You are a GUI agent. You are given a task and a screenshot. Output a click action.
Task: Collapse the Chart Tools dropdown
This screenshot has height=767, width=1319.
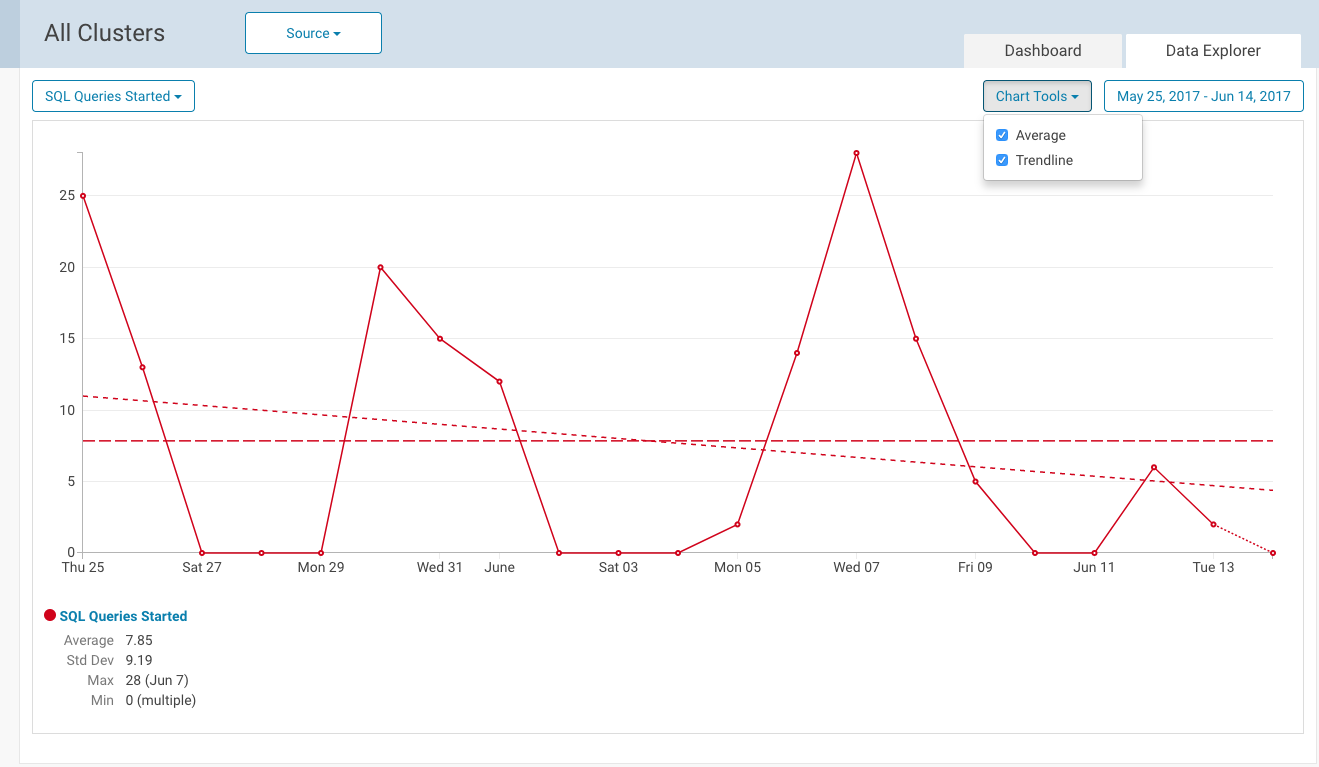pyautogui.click(x=1037, y=96)
